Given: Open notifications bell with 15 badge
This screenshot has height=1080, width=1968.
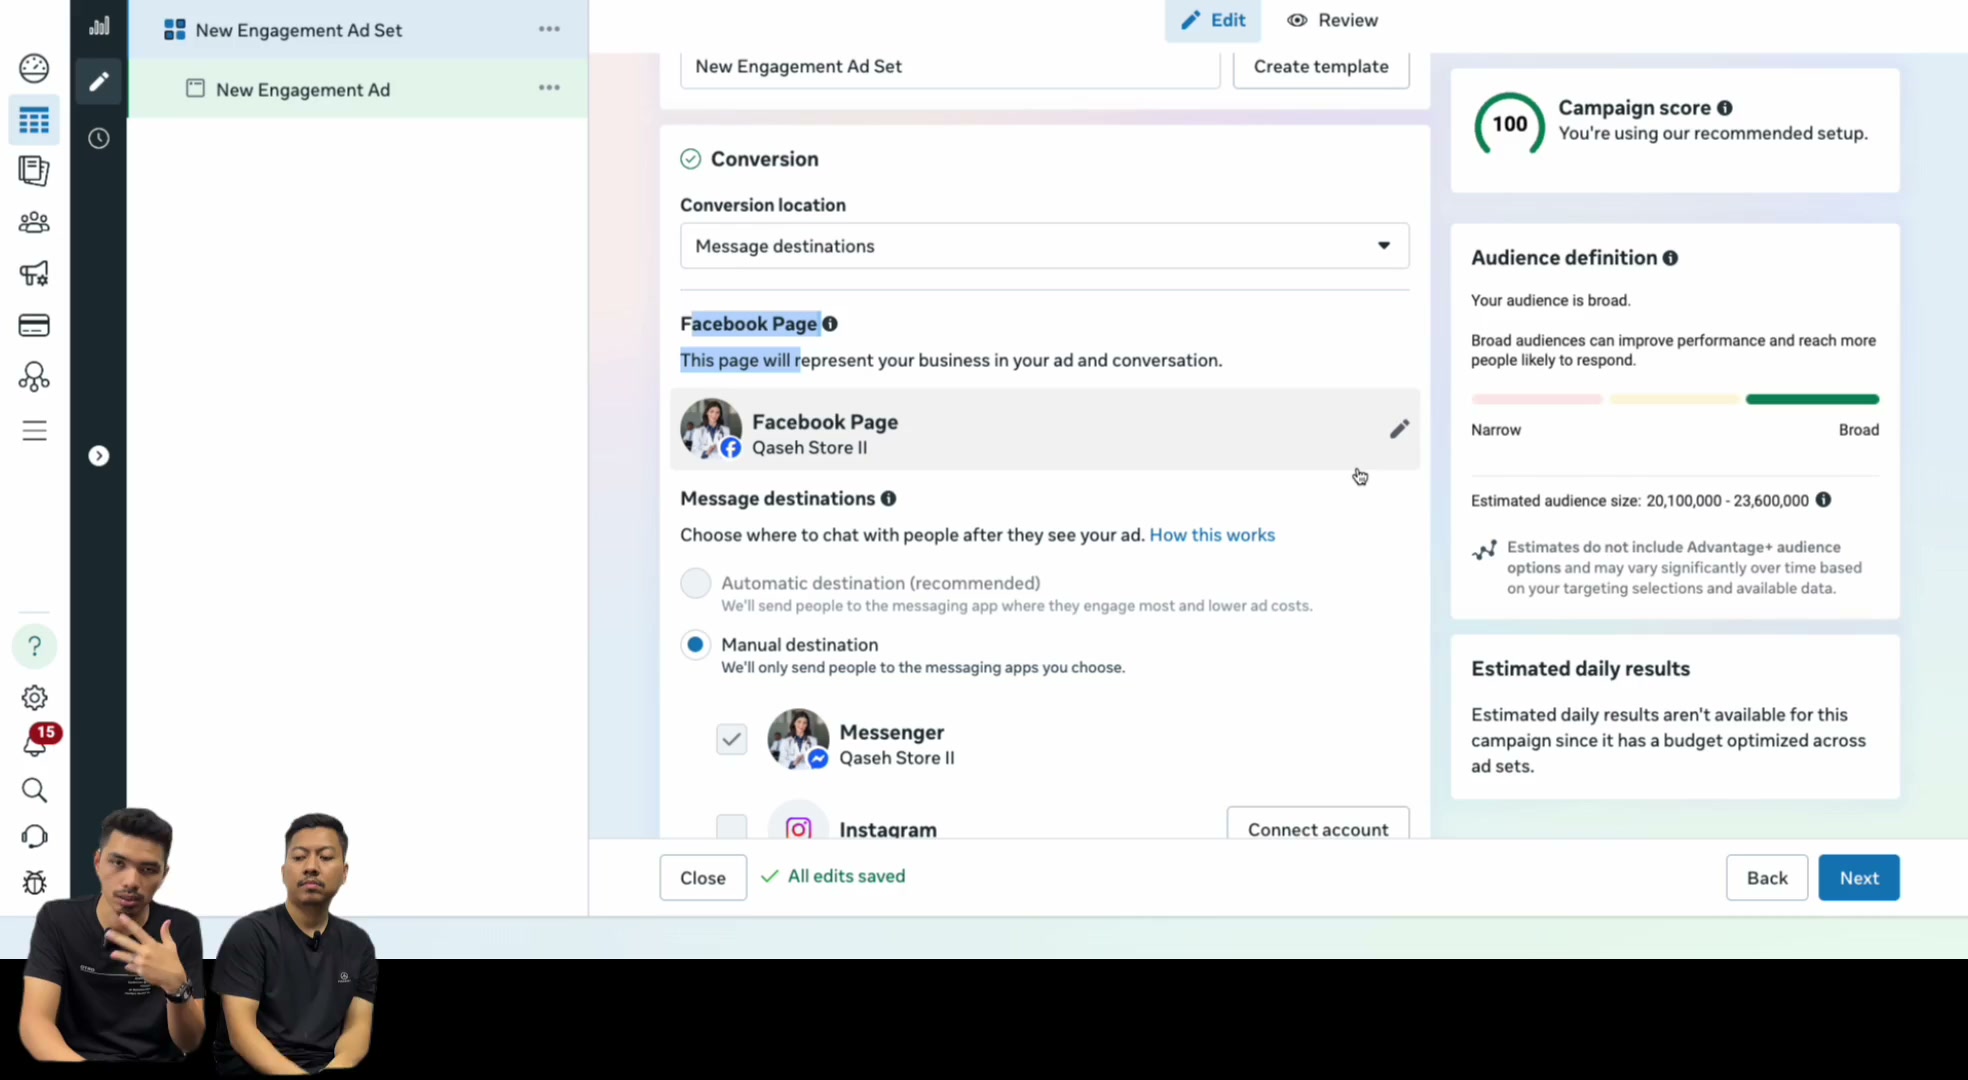Looking at the screenshot, I should [36, 742].
